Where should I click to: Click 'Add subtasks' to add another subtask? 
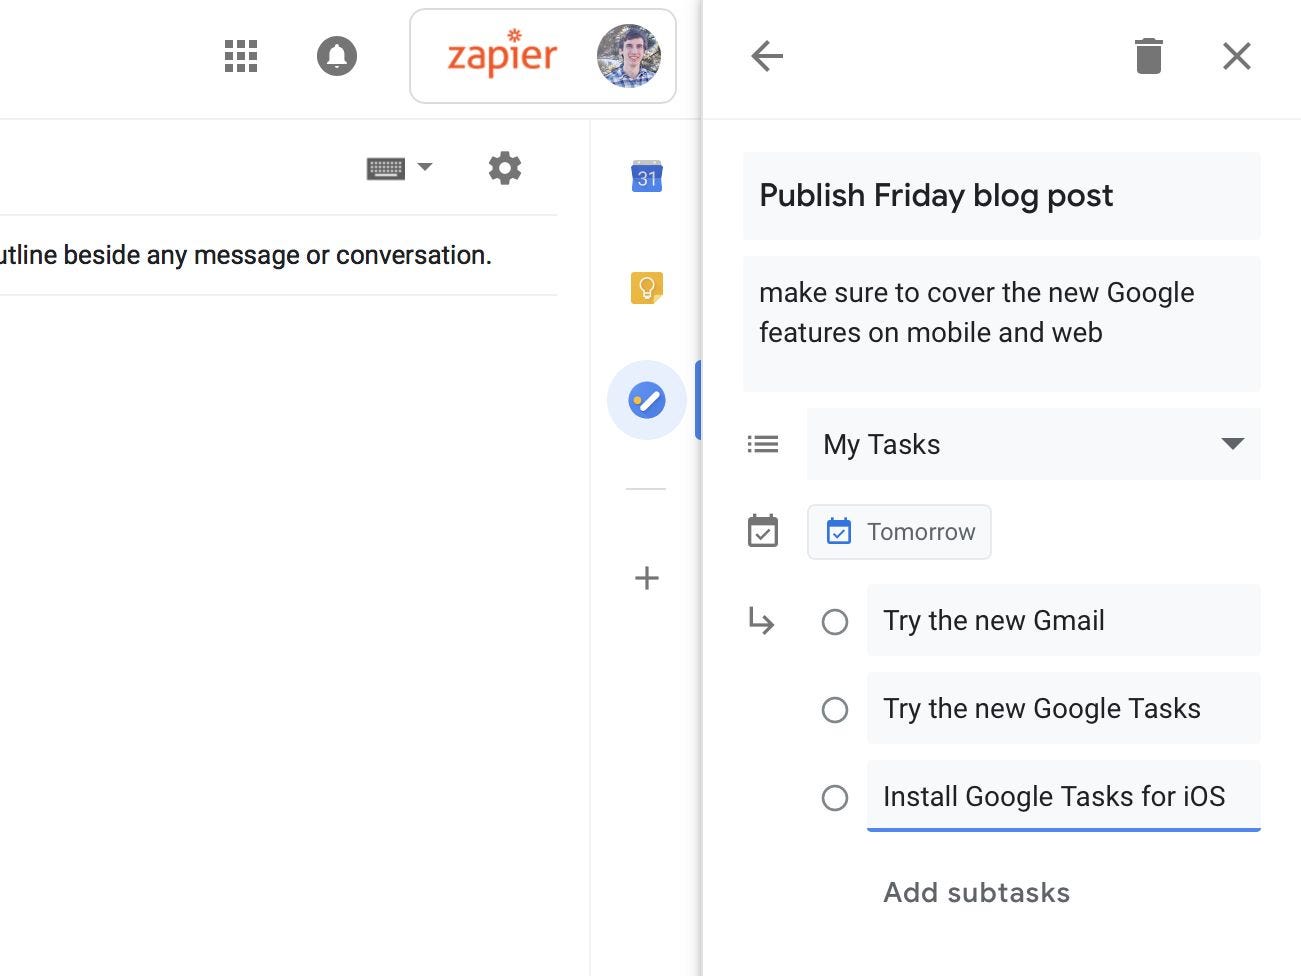point(975,892)
